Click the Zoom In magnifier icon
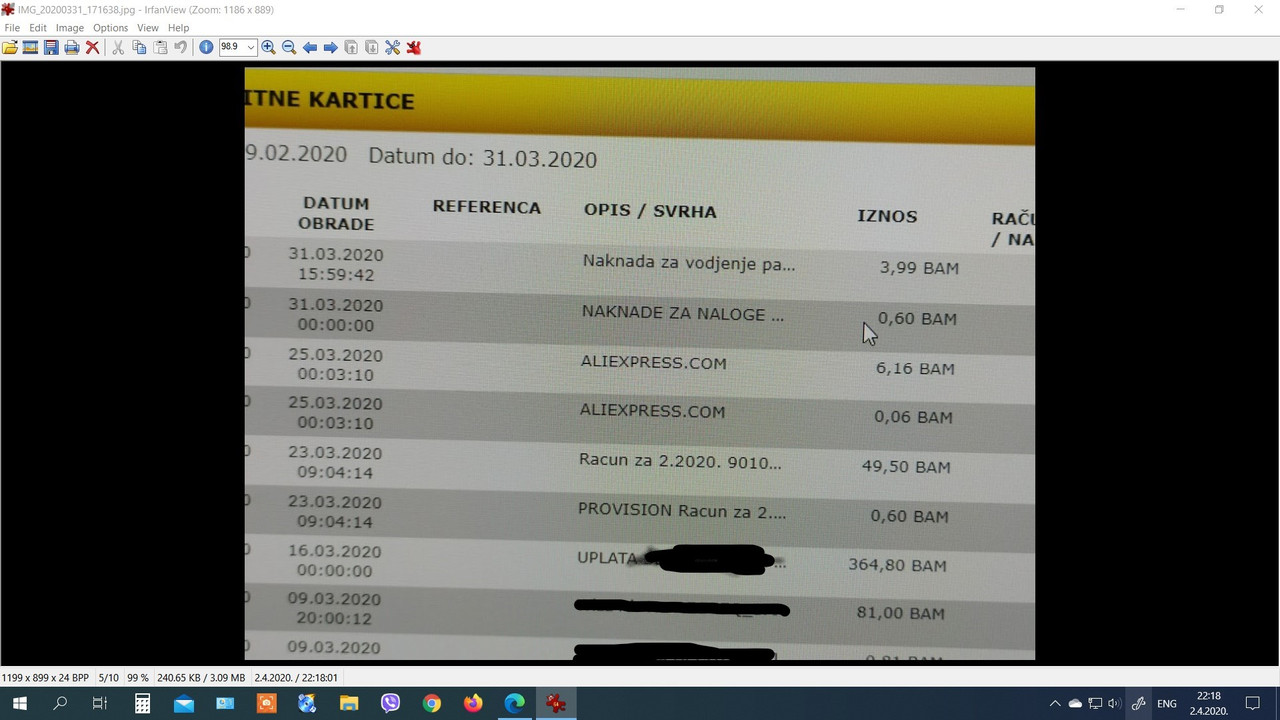Viewport: 1280px width, 720px height. [x=268, y=47]
